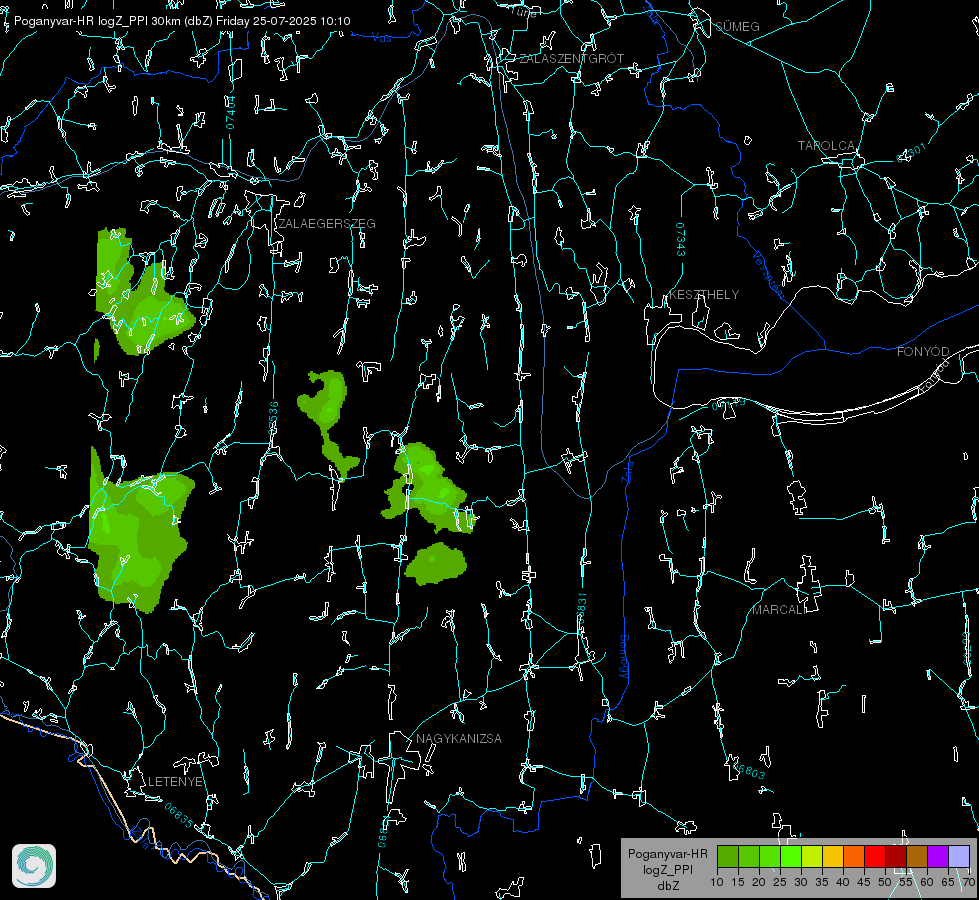979x900 pixels.
Task: Click the NAGYKANIZSA city label
Action: (459, 738)
